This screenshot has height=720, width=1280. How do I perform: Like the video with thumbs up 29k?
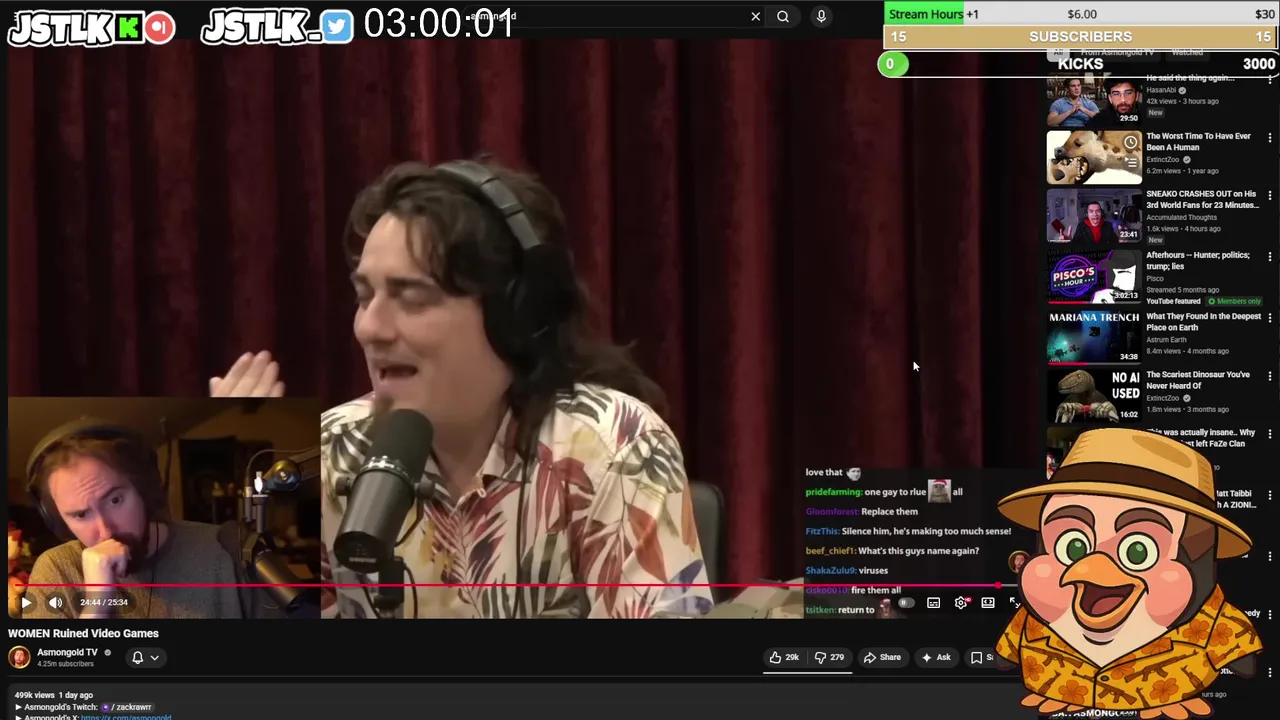coord(784,657)
